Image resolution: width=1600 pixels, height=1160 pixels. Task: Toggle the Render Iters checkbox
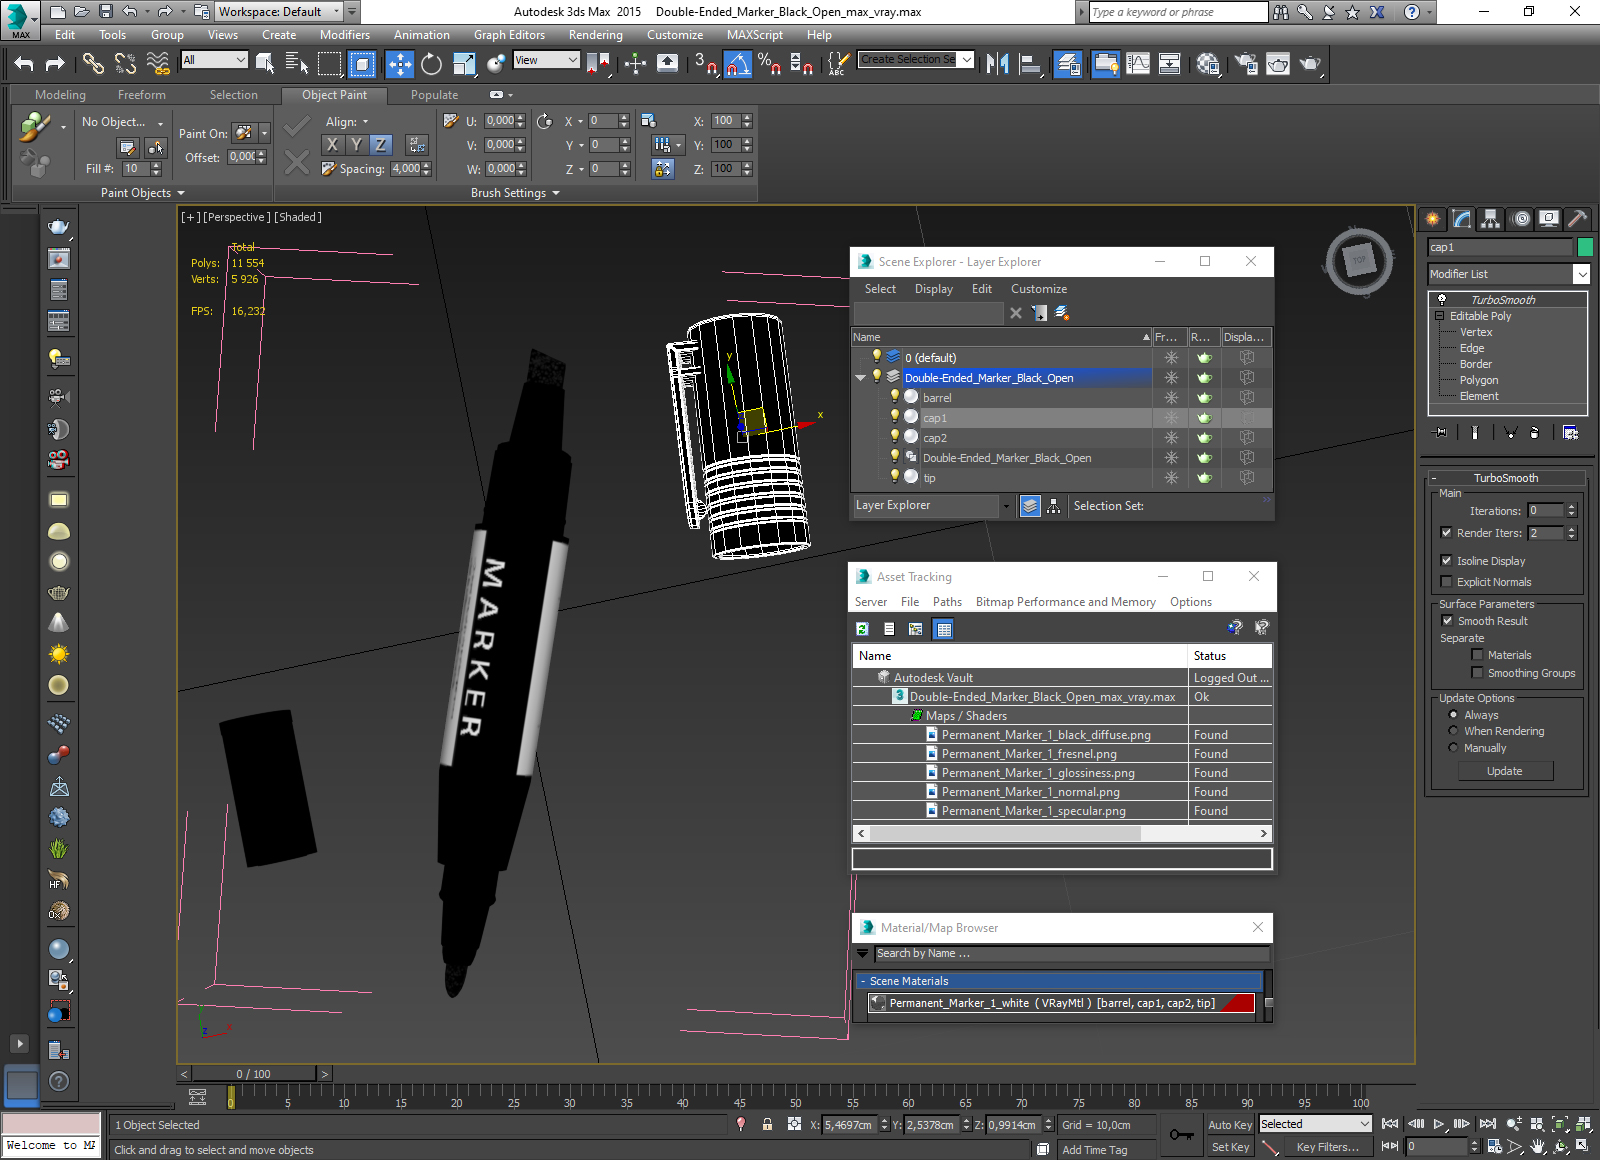(x=1446, y=533)
